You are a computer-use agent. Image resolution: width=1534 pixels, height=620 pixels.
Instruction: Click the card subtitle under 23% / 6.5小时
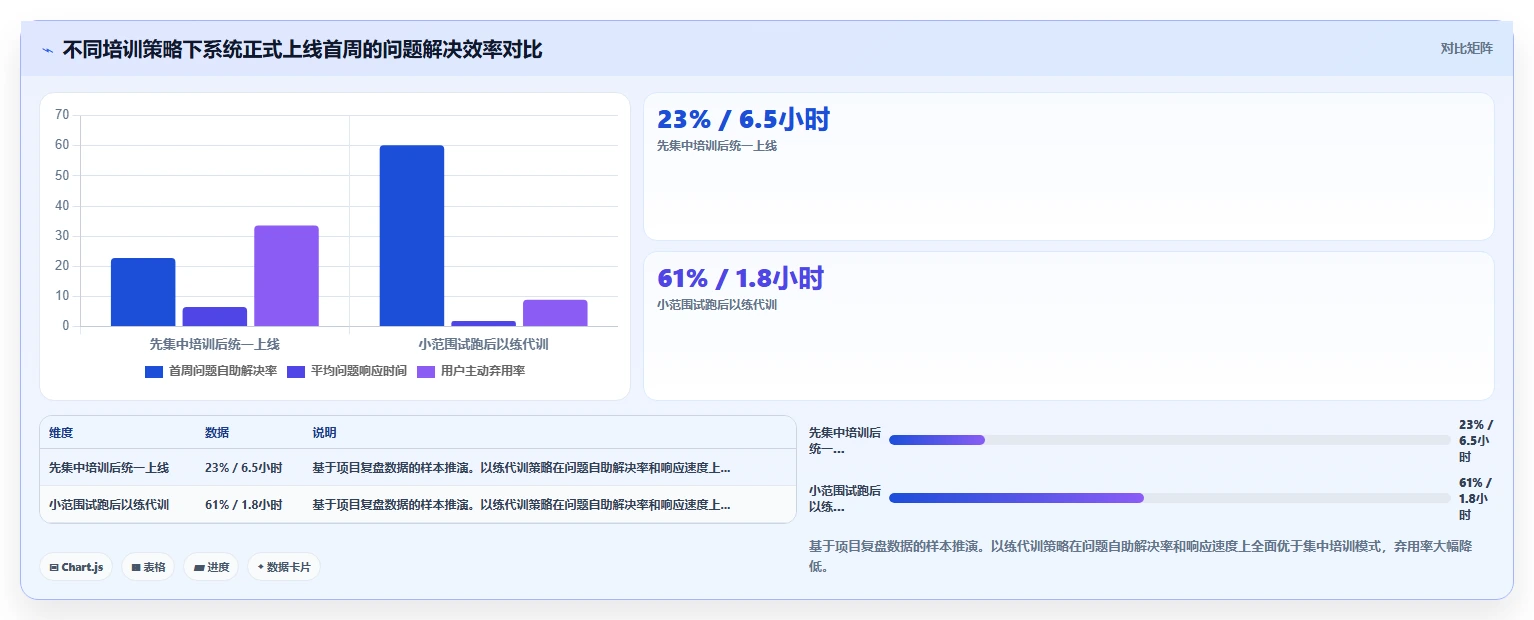pos(717,146)
